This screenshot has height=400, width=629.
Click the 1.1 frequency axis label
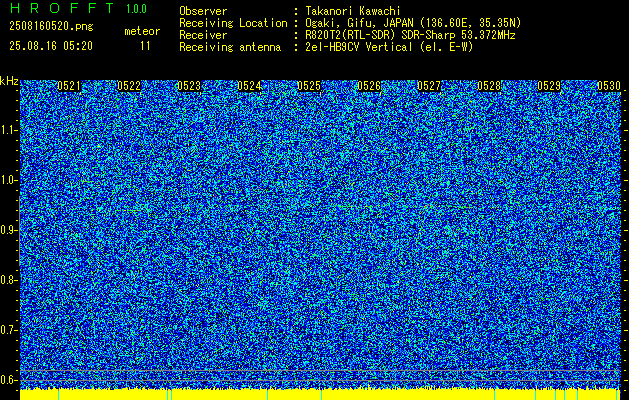click(x=8, y=130)
